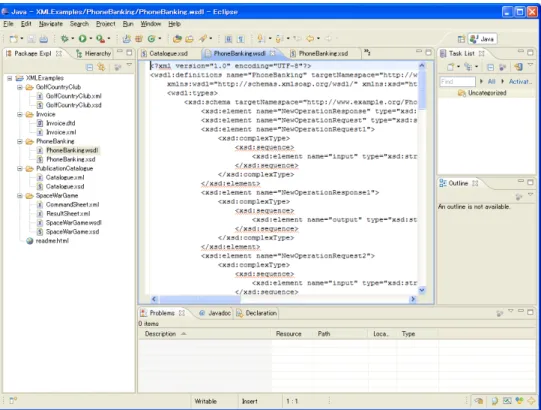The image size is (541, 410).
Task: Click the Back yellow arrow toolbar icon
Action: click(x=310, y=39)
